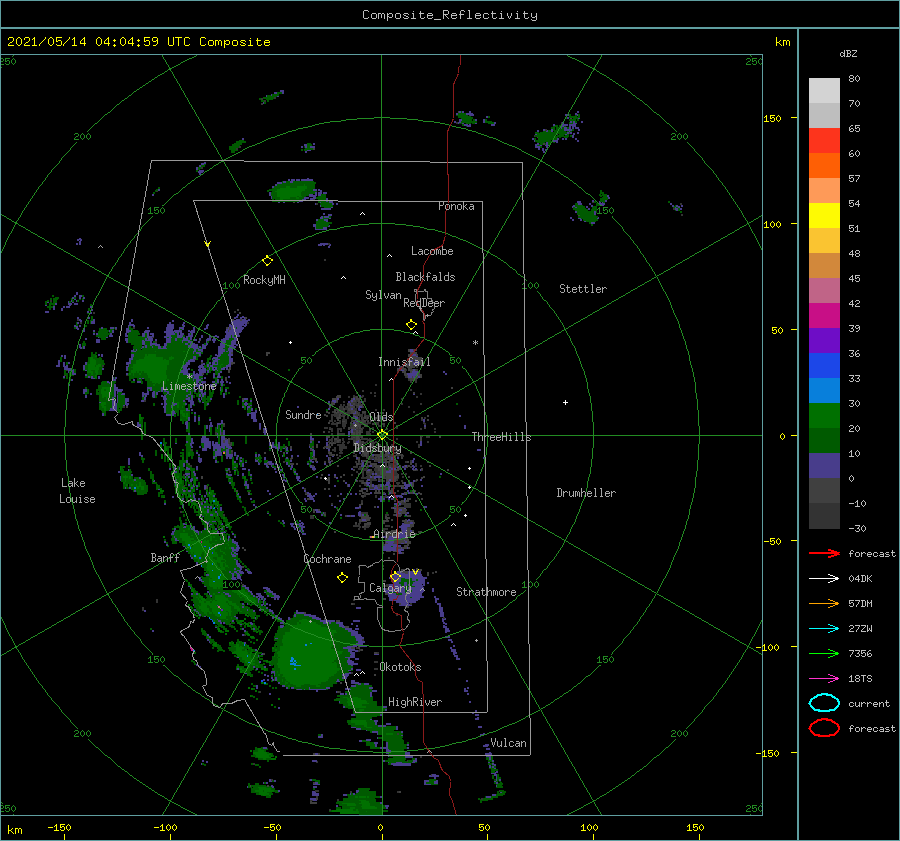Click the yellow diamond marker near Cochrane
The width and height of the screenshot is (900, 841).
pyautogui.click(x=342, y=578)
